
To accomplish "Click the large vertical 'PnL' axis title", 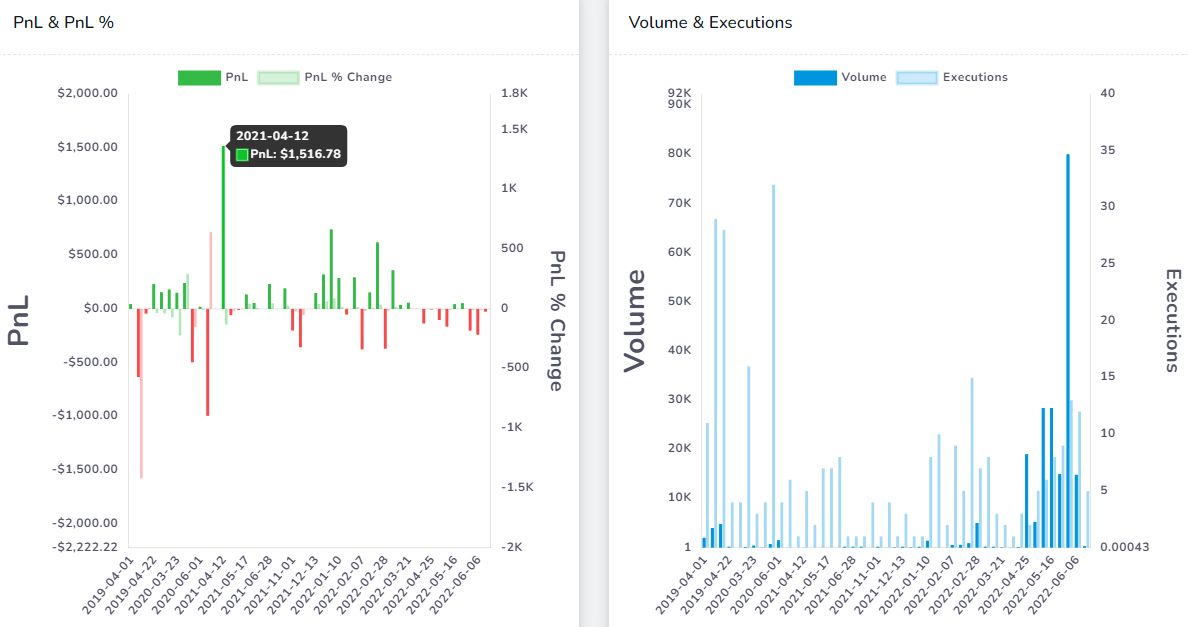I will (x=19, y=320).
